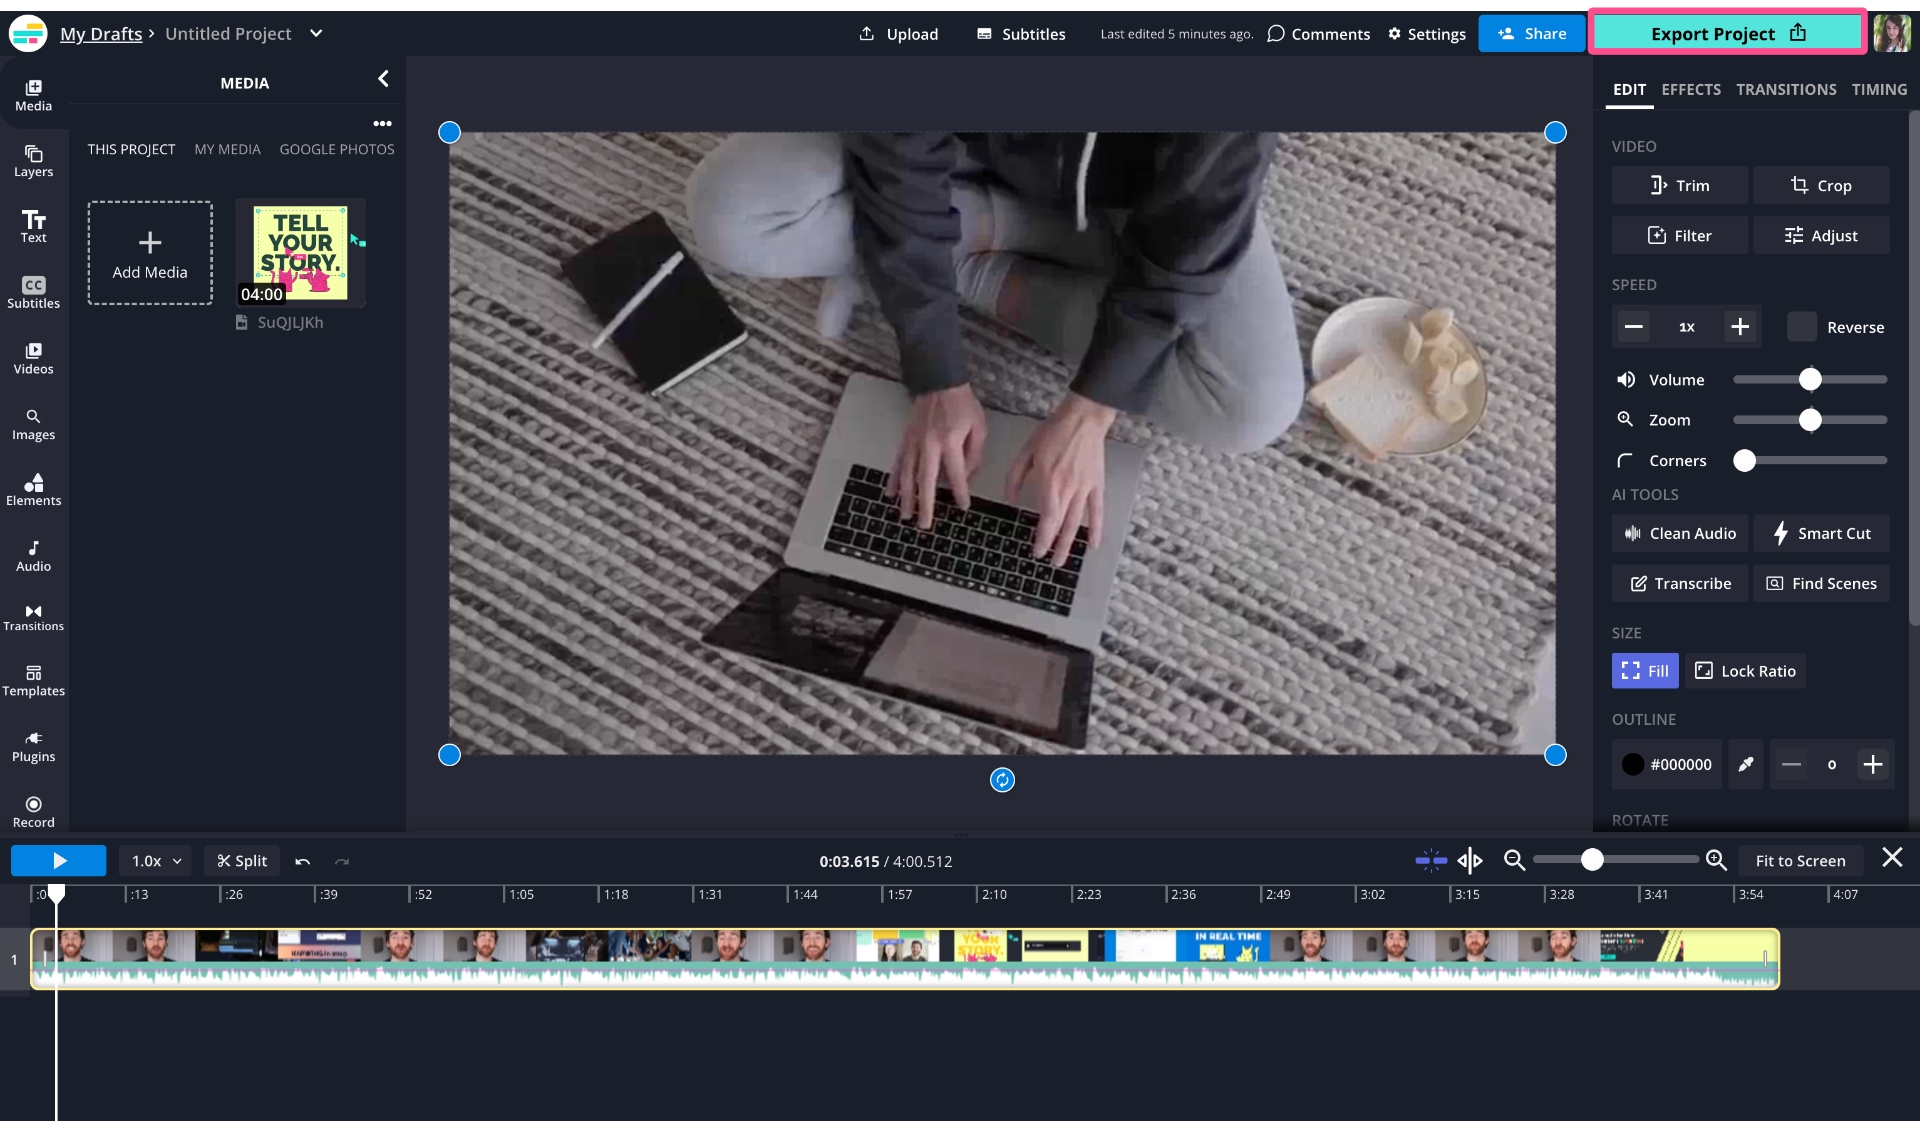Click the split-at-playhead icon in timeline bar
The width and height of the screenshot is (1920, 1121).
[1469, 860]
